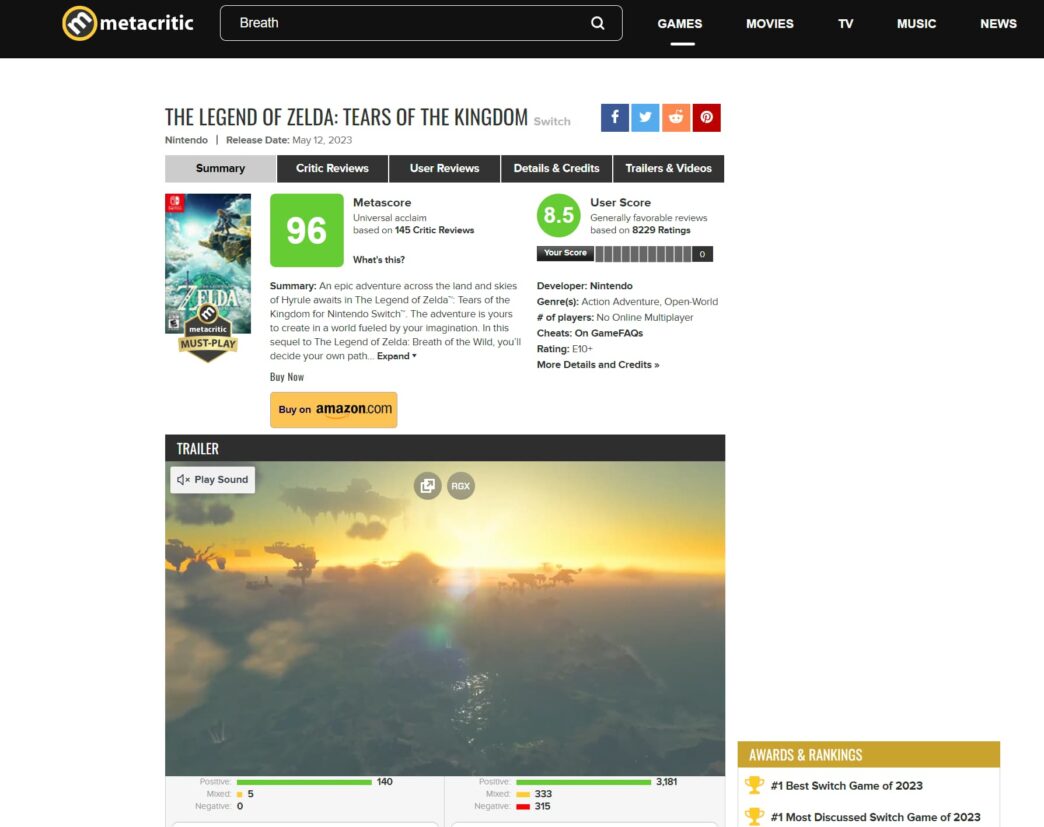The width and height of the screenshot is (1044, 827).
Task: Open the 145 Critic Reviews link
Action: (434, 230)
